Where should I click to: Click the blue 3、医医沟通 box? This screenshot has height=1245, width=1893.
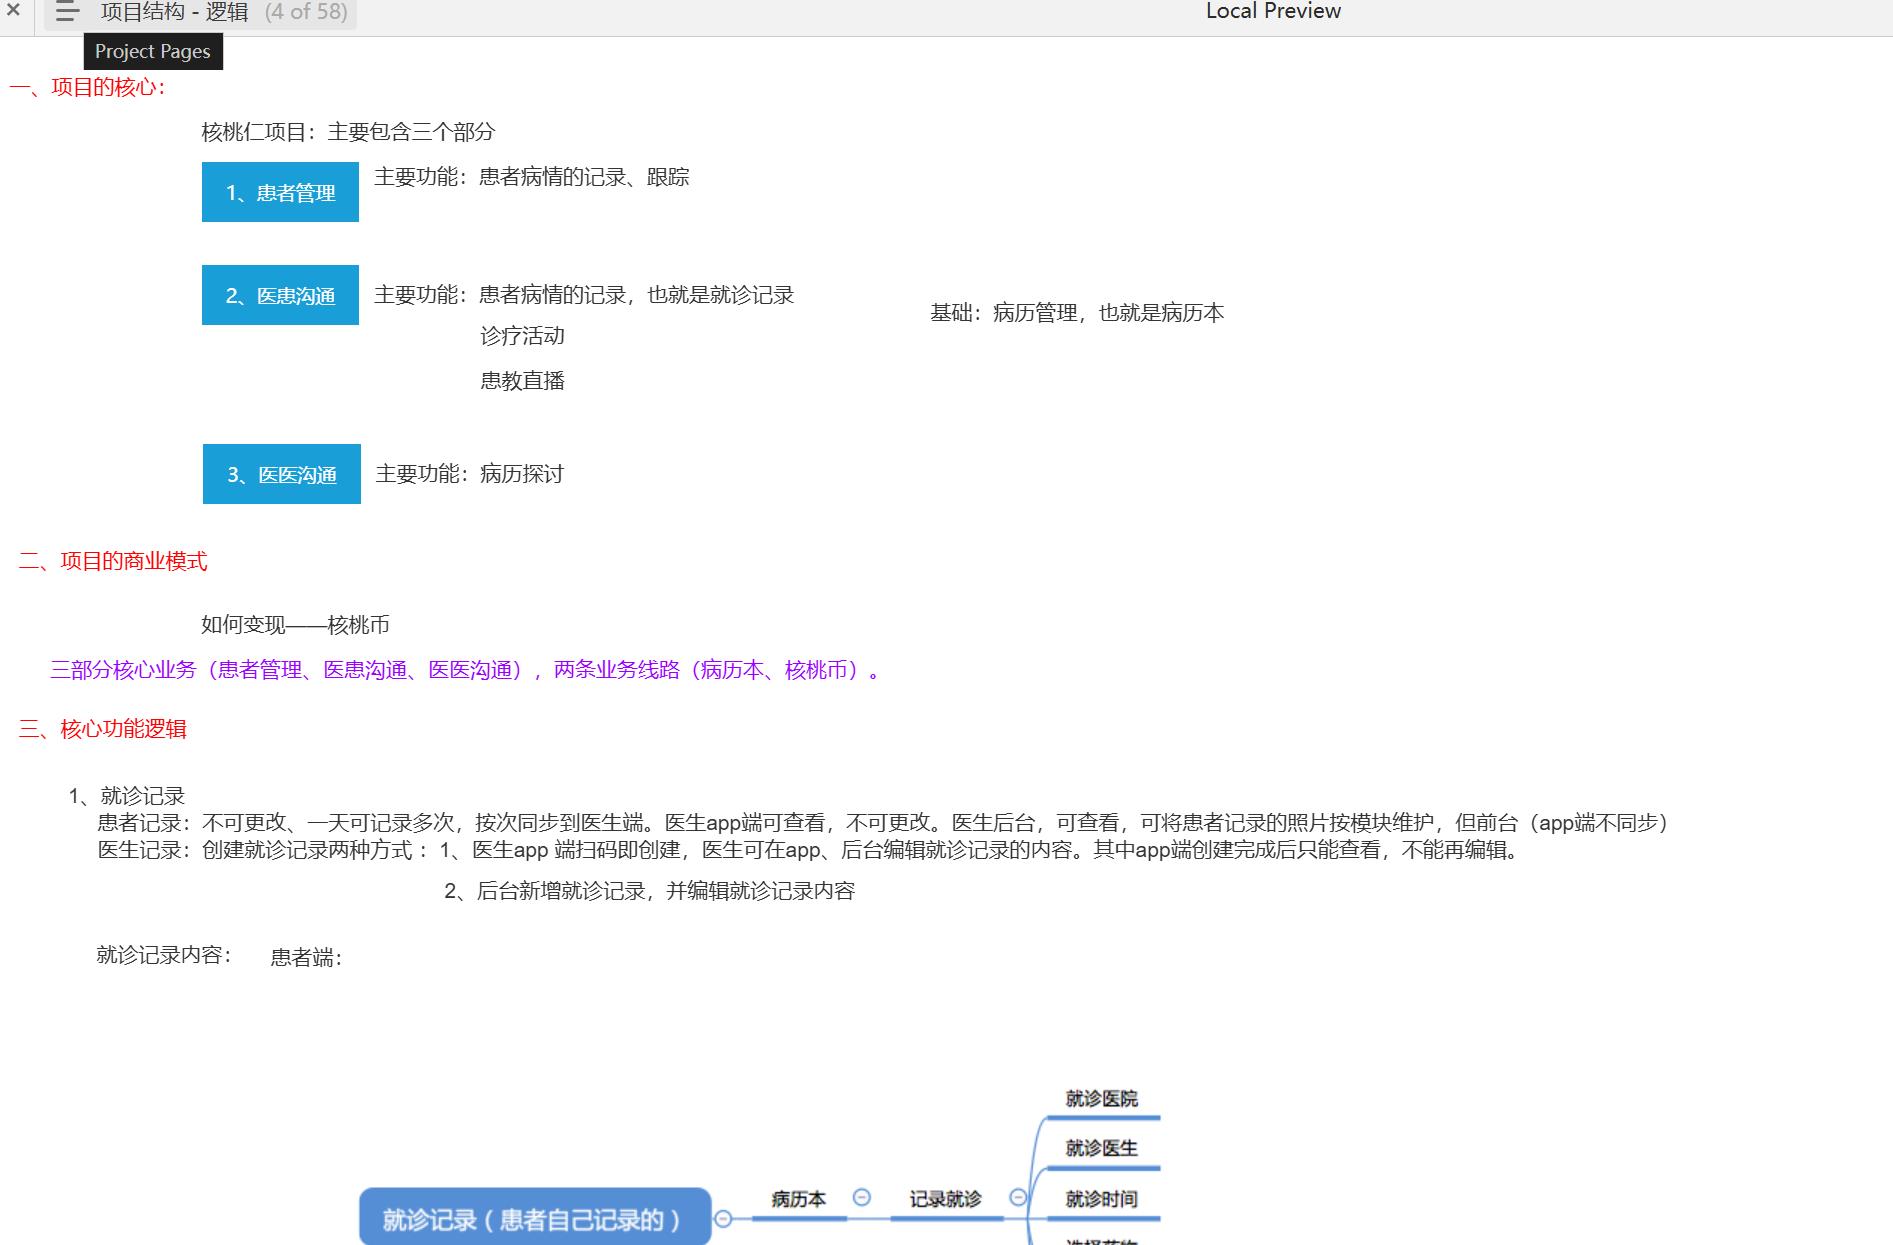pyautogui.click(x=281, y=474)
